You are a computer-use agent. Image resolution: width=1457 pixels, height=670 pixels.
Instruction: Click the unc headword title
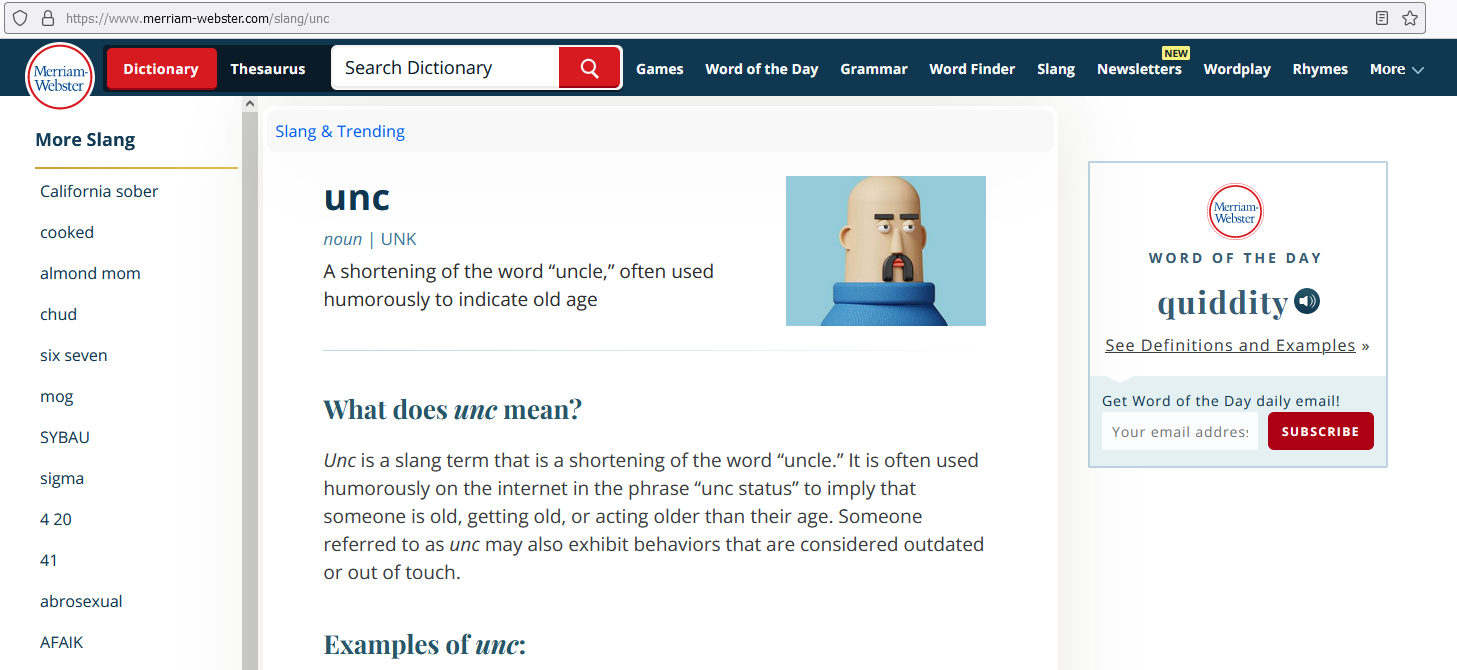(x=357, y=197)
